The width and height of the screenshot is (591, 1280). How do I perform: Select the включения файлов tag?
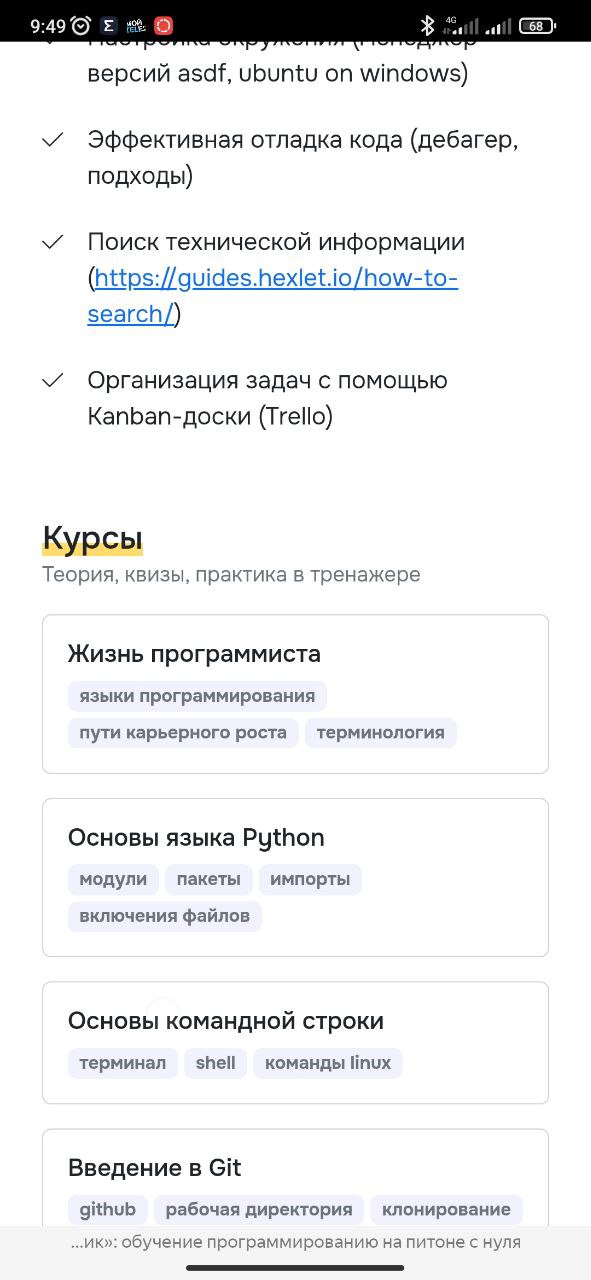click(x=165, y=916)
